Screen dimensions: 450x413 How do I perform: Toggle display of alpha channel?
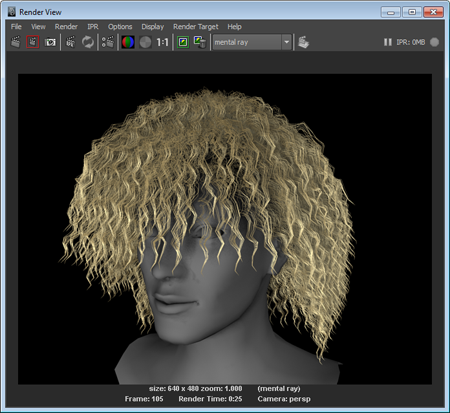tap(145, 42)
